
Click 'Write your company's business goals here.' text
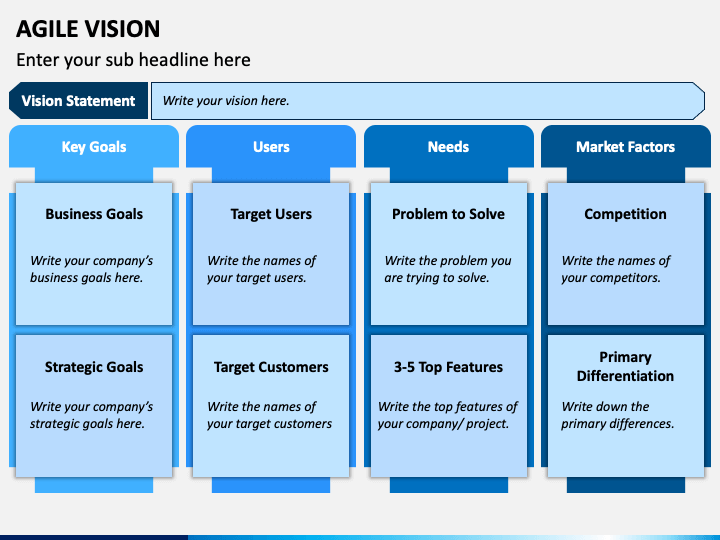(91, 269)
